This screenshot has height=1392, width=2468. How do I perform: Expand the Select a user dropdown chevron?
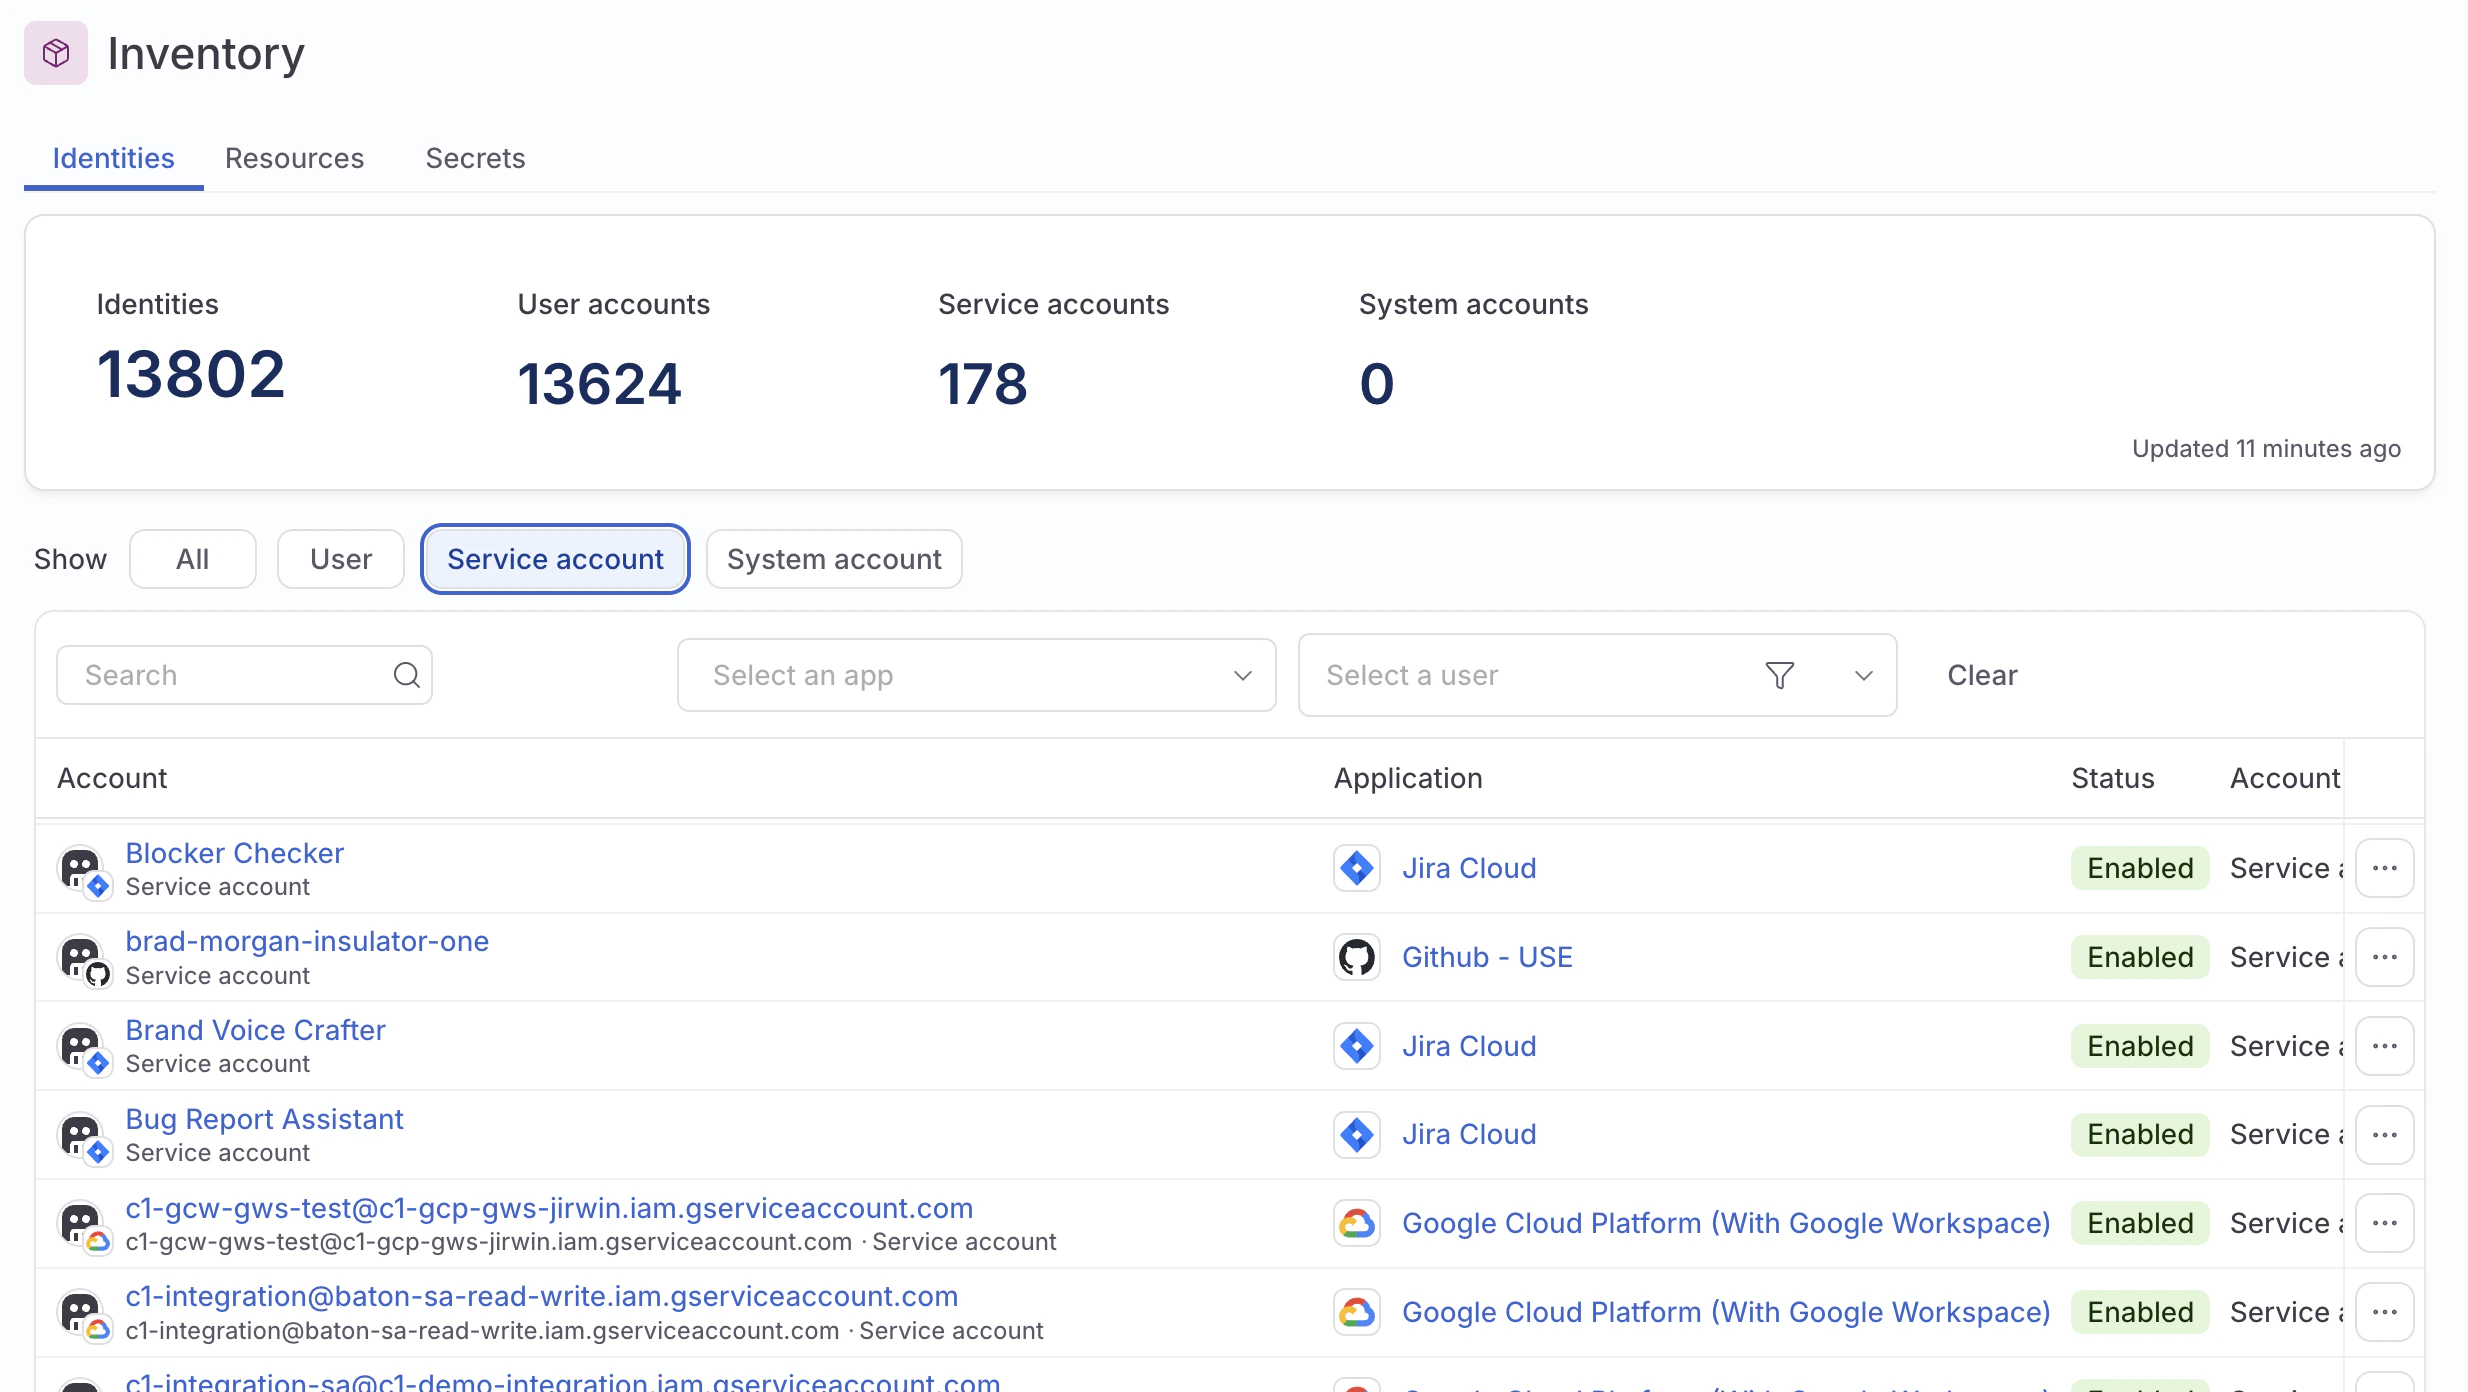tap(1862, 675)
